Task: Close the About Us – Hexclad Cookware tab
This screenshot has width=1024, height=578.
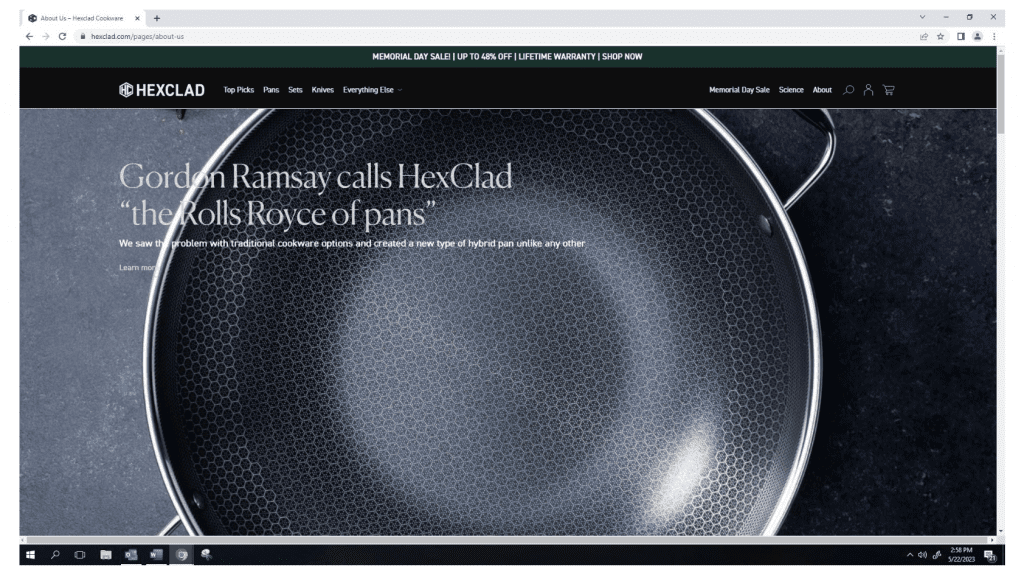Action: [x=137, y=18]
